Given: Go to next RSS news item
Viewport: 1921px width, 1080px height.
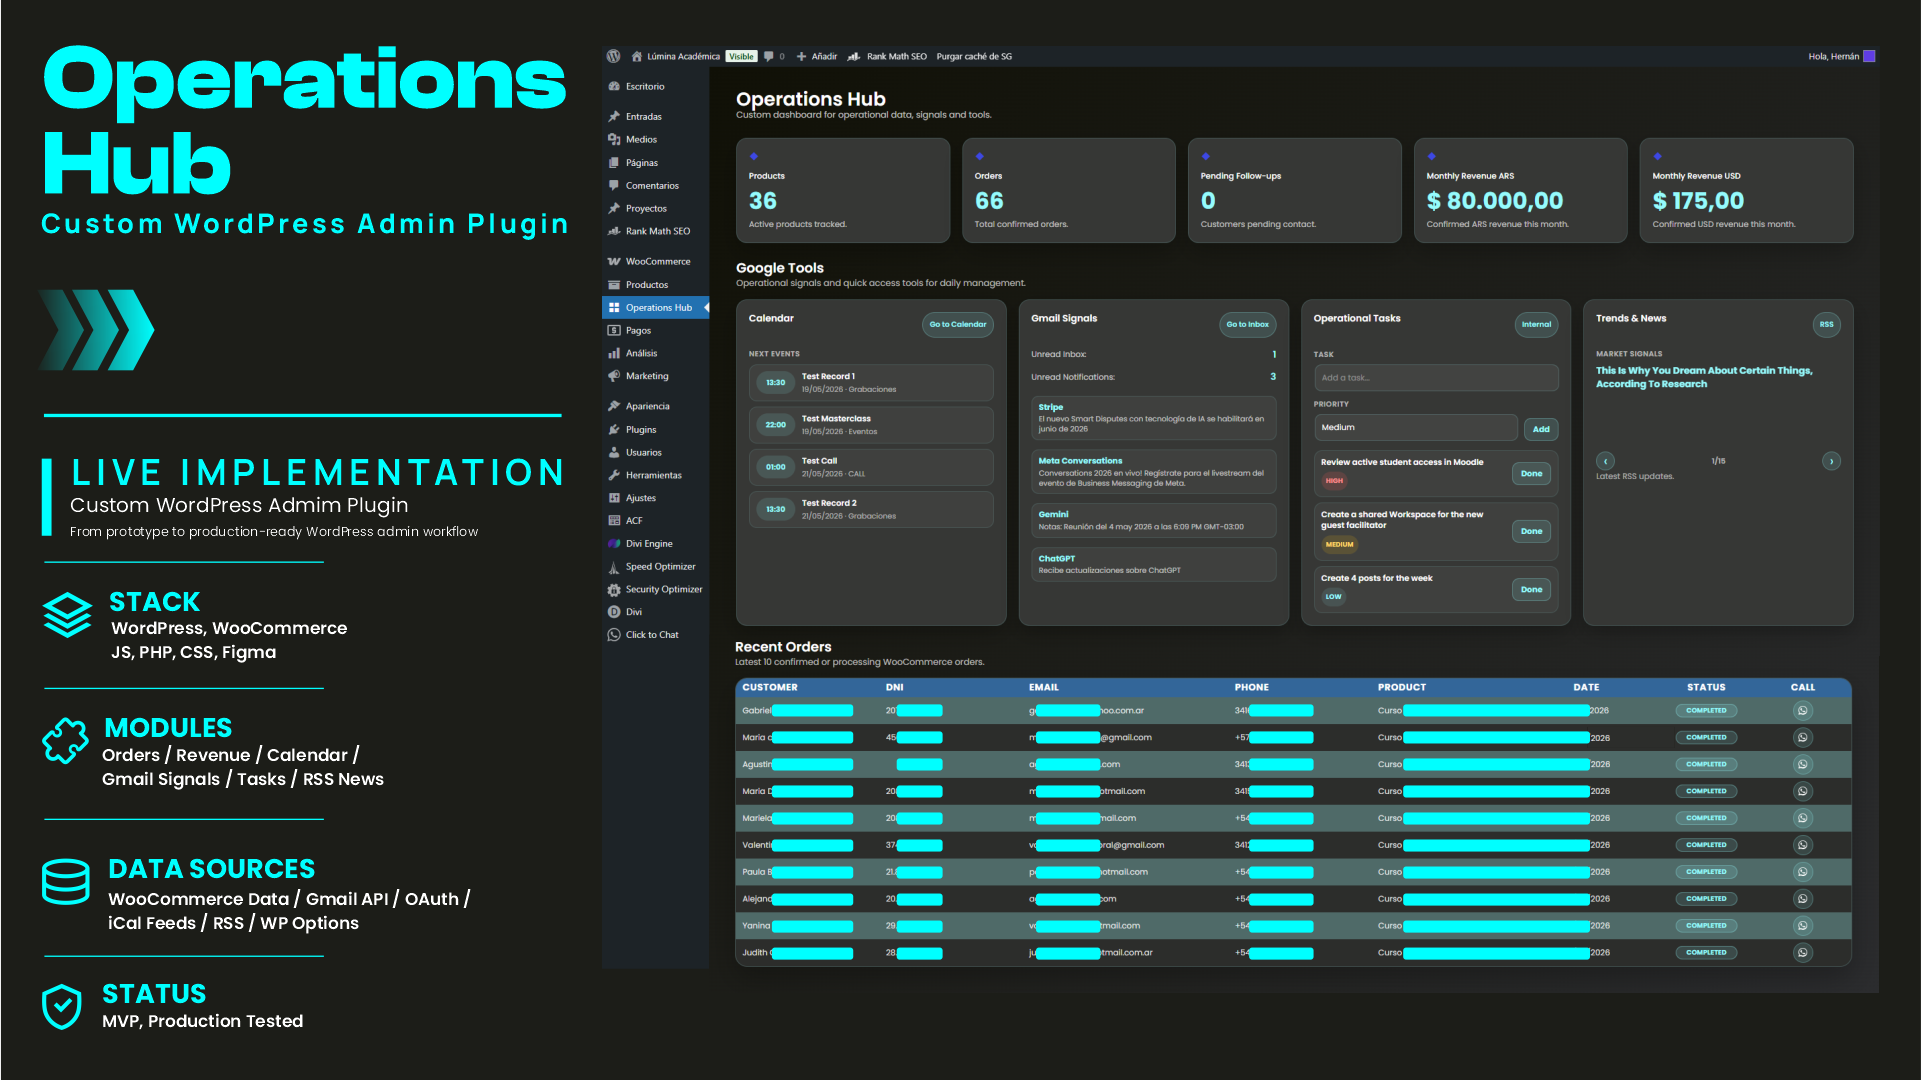Looking at the screenshot, I should click(x=1831, y=462).
